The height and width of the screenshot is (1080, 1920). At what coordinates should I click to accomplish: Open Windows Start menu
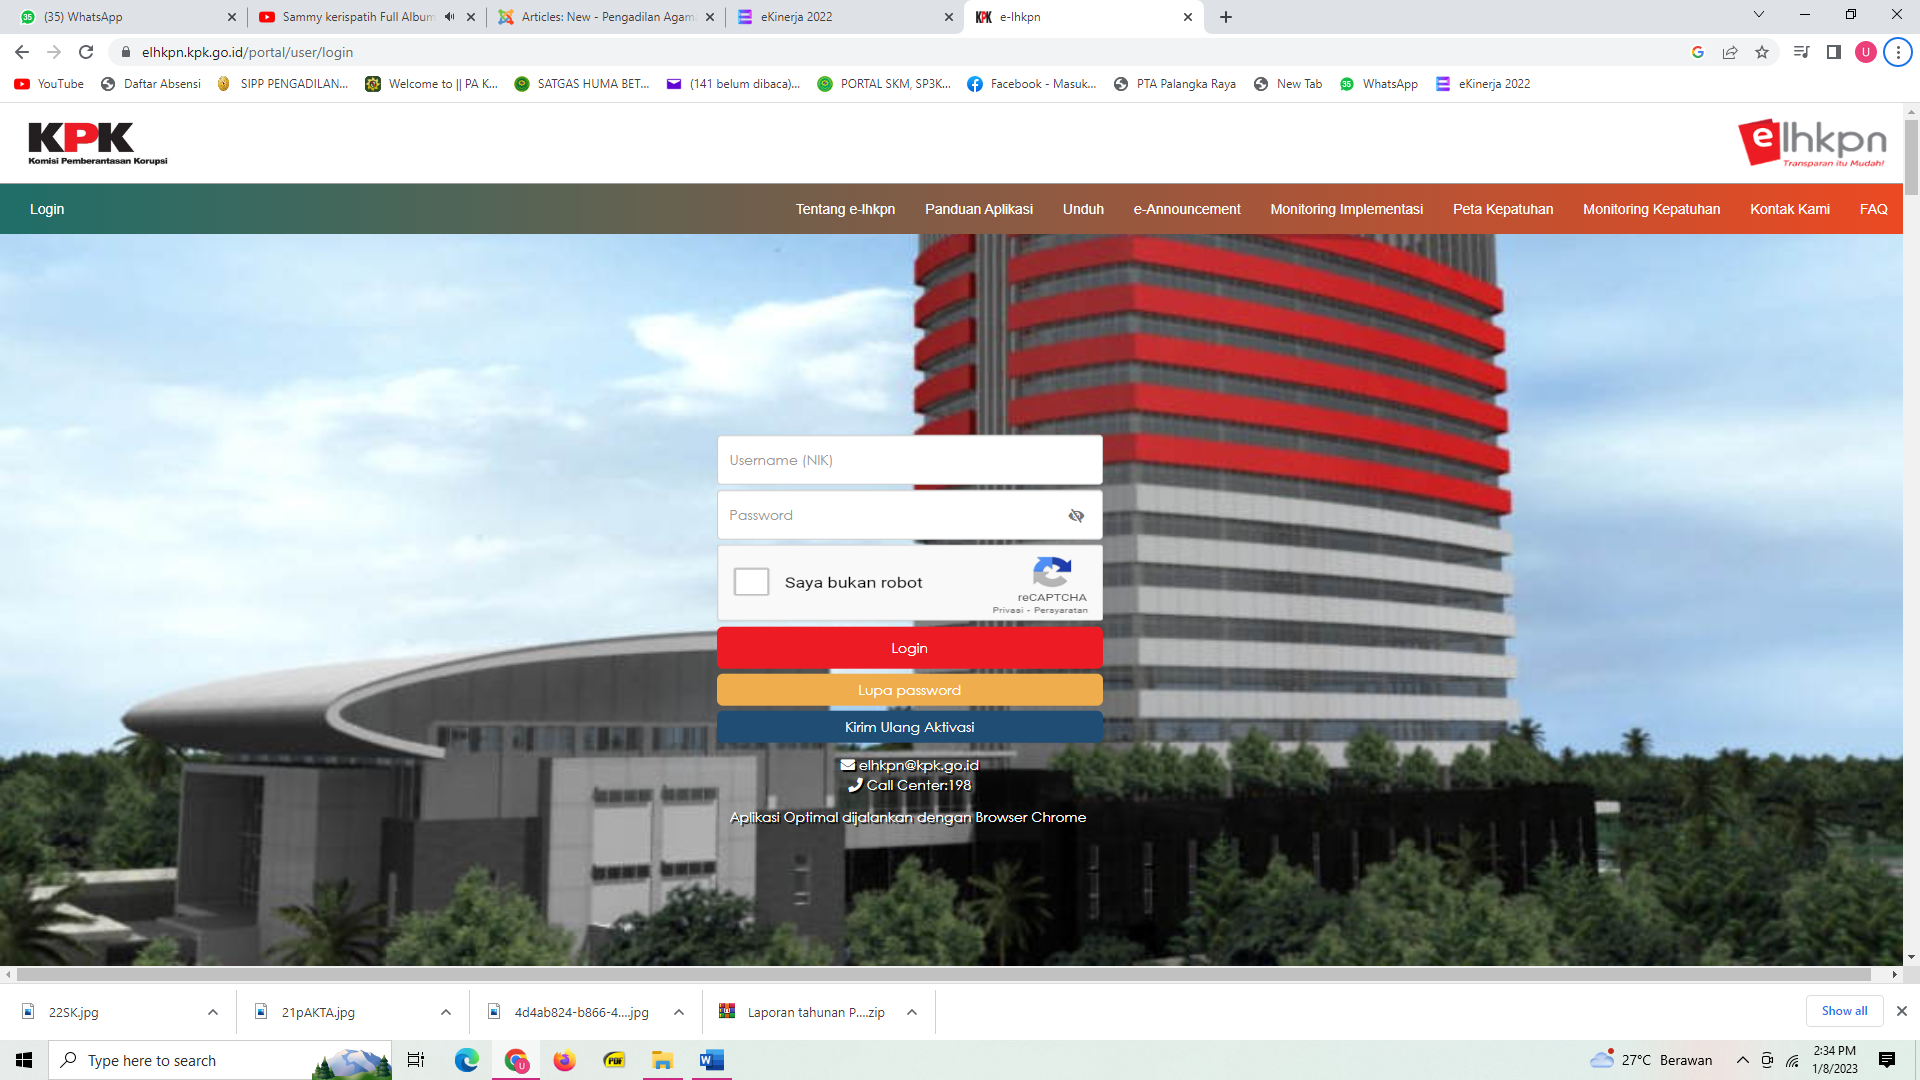[x=24, y=1060]
